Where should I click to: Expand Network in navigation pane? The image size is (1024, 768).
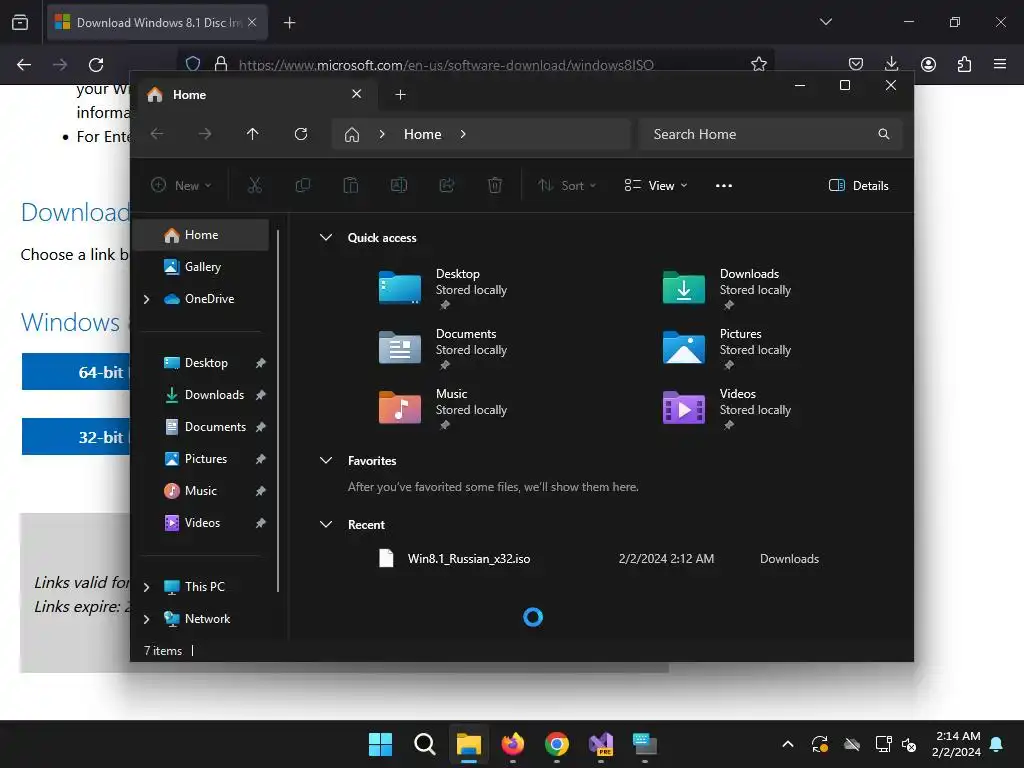tap(146, 619)
